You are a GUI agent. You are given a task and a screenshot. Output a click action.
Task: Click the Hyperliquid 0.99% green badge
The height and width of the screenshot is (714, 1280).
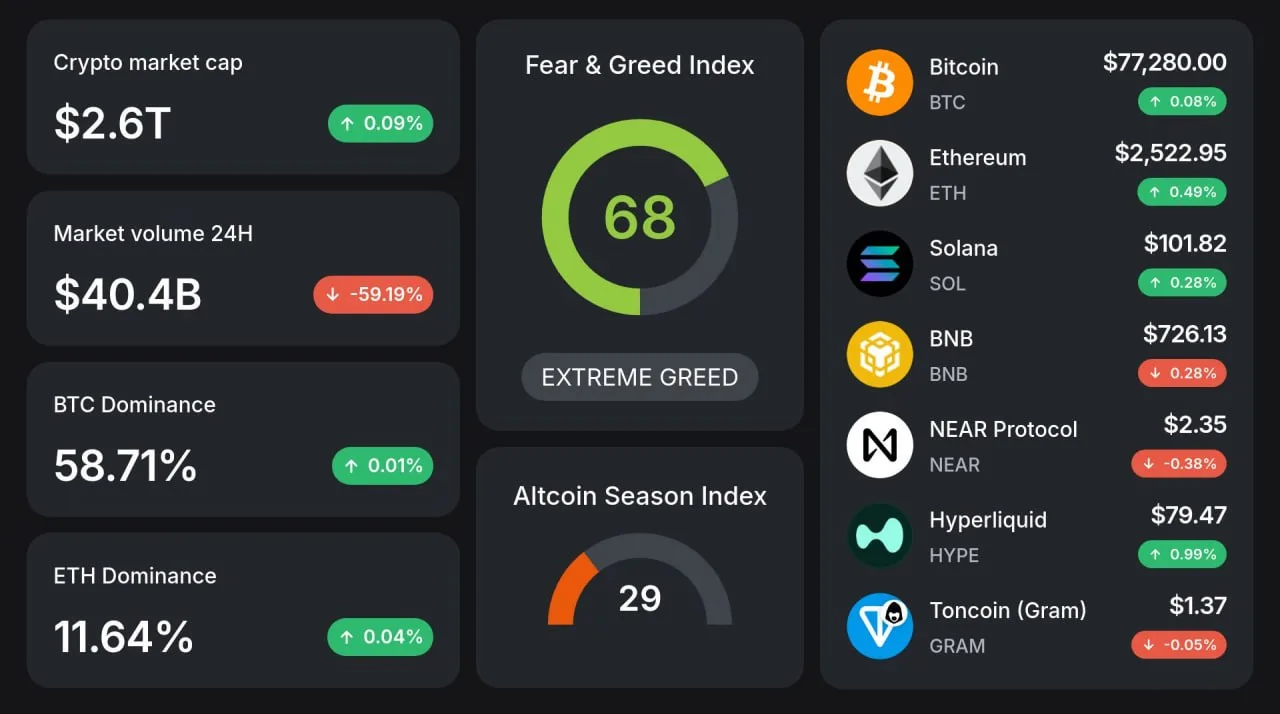point(1182,554)
